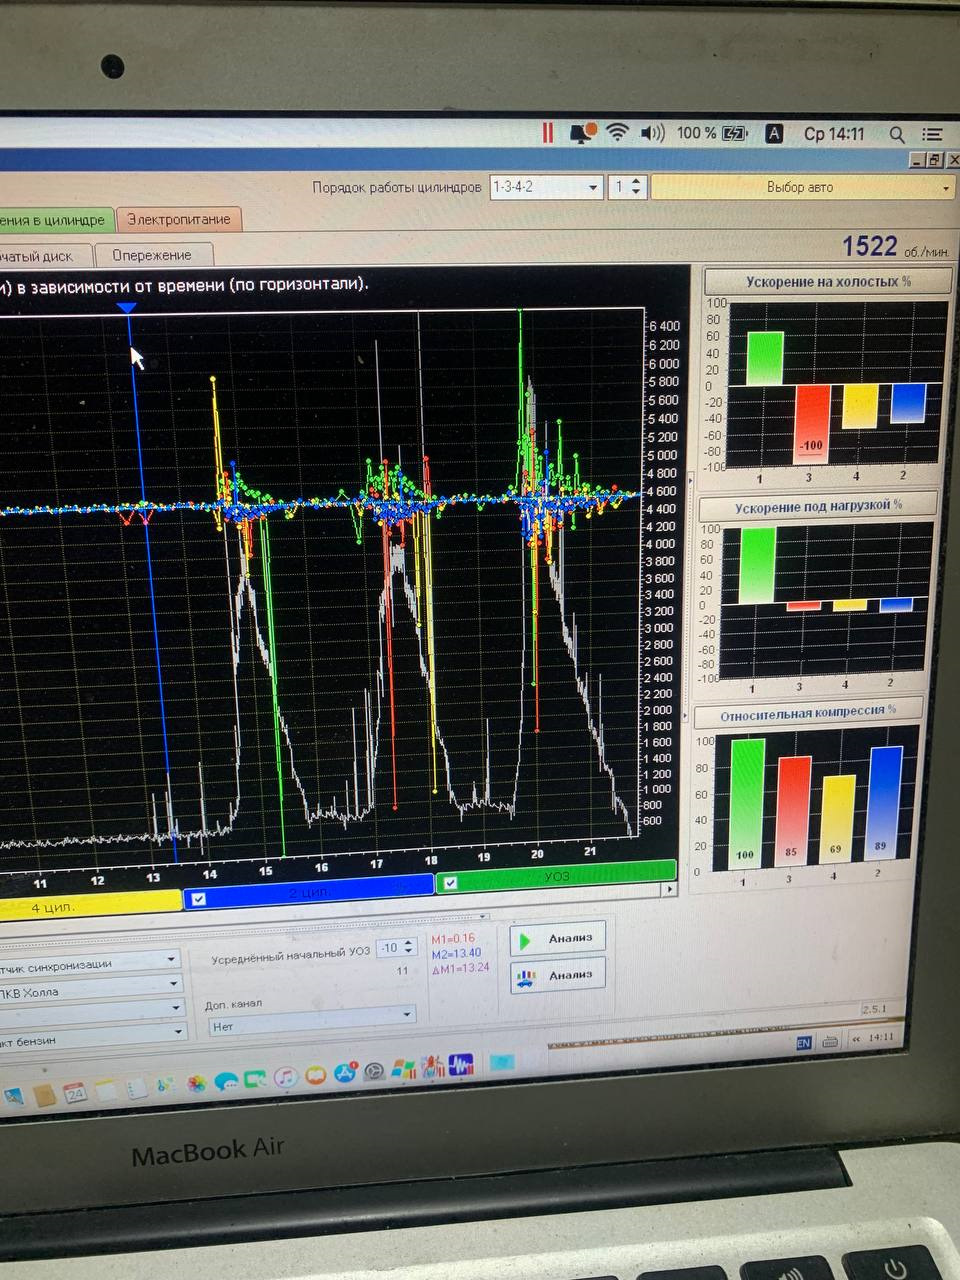Toggle the green УОЗ channel checkbox
The height and width of the screenshot is (1280, 960).
pyautogui.click(x=450, y=883)
